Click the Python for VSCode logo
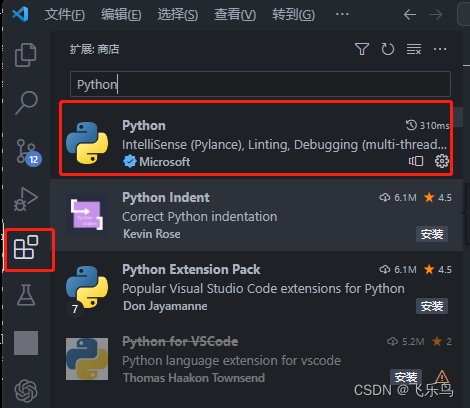The image size is (470, 408). click(x=87, y=359)
